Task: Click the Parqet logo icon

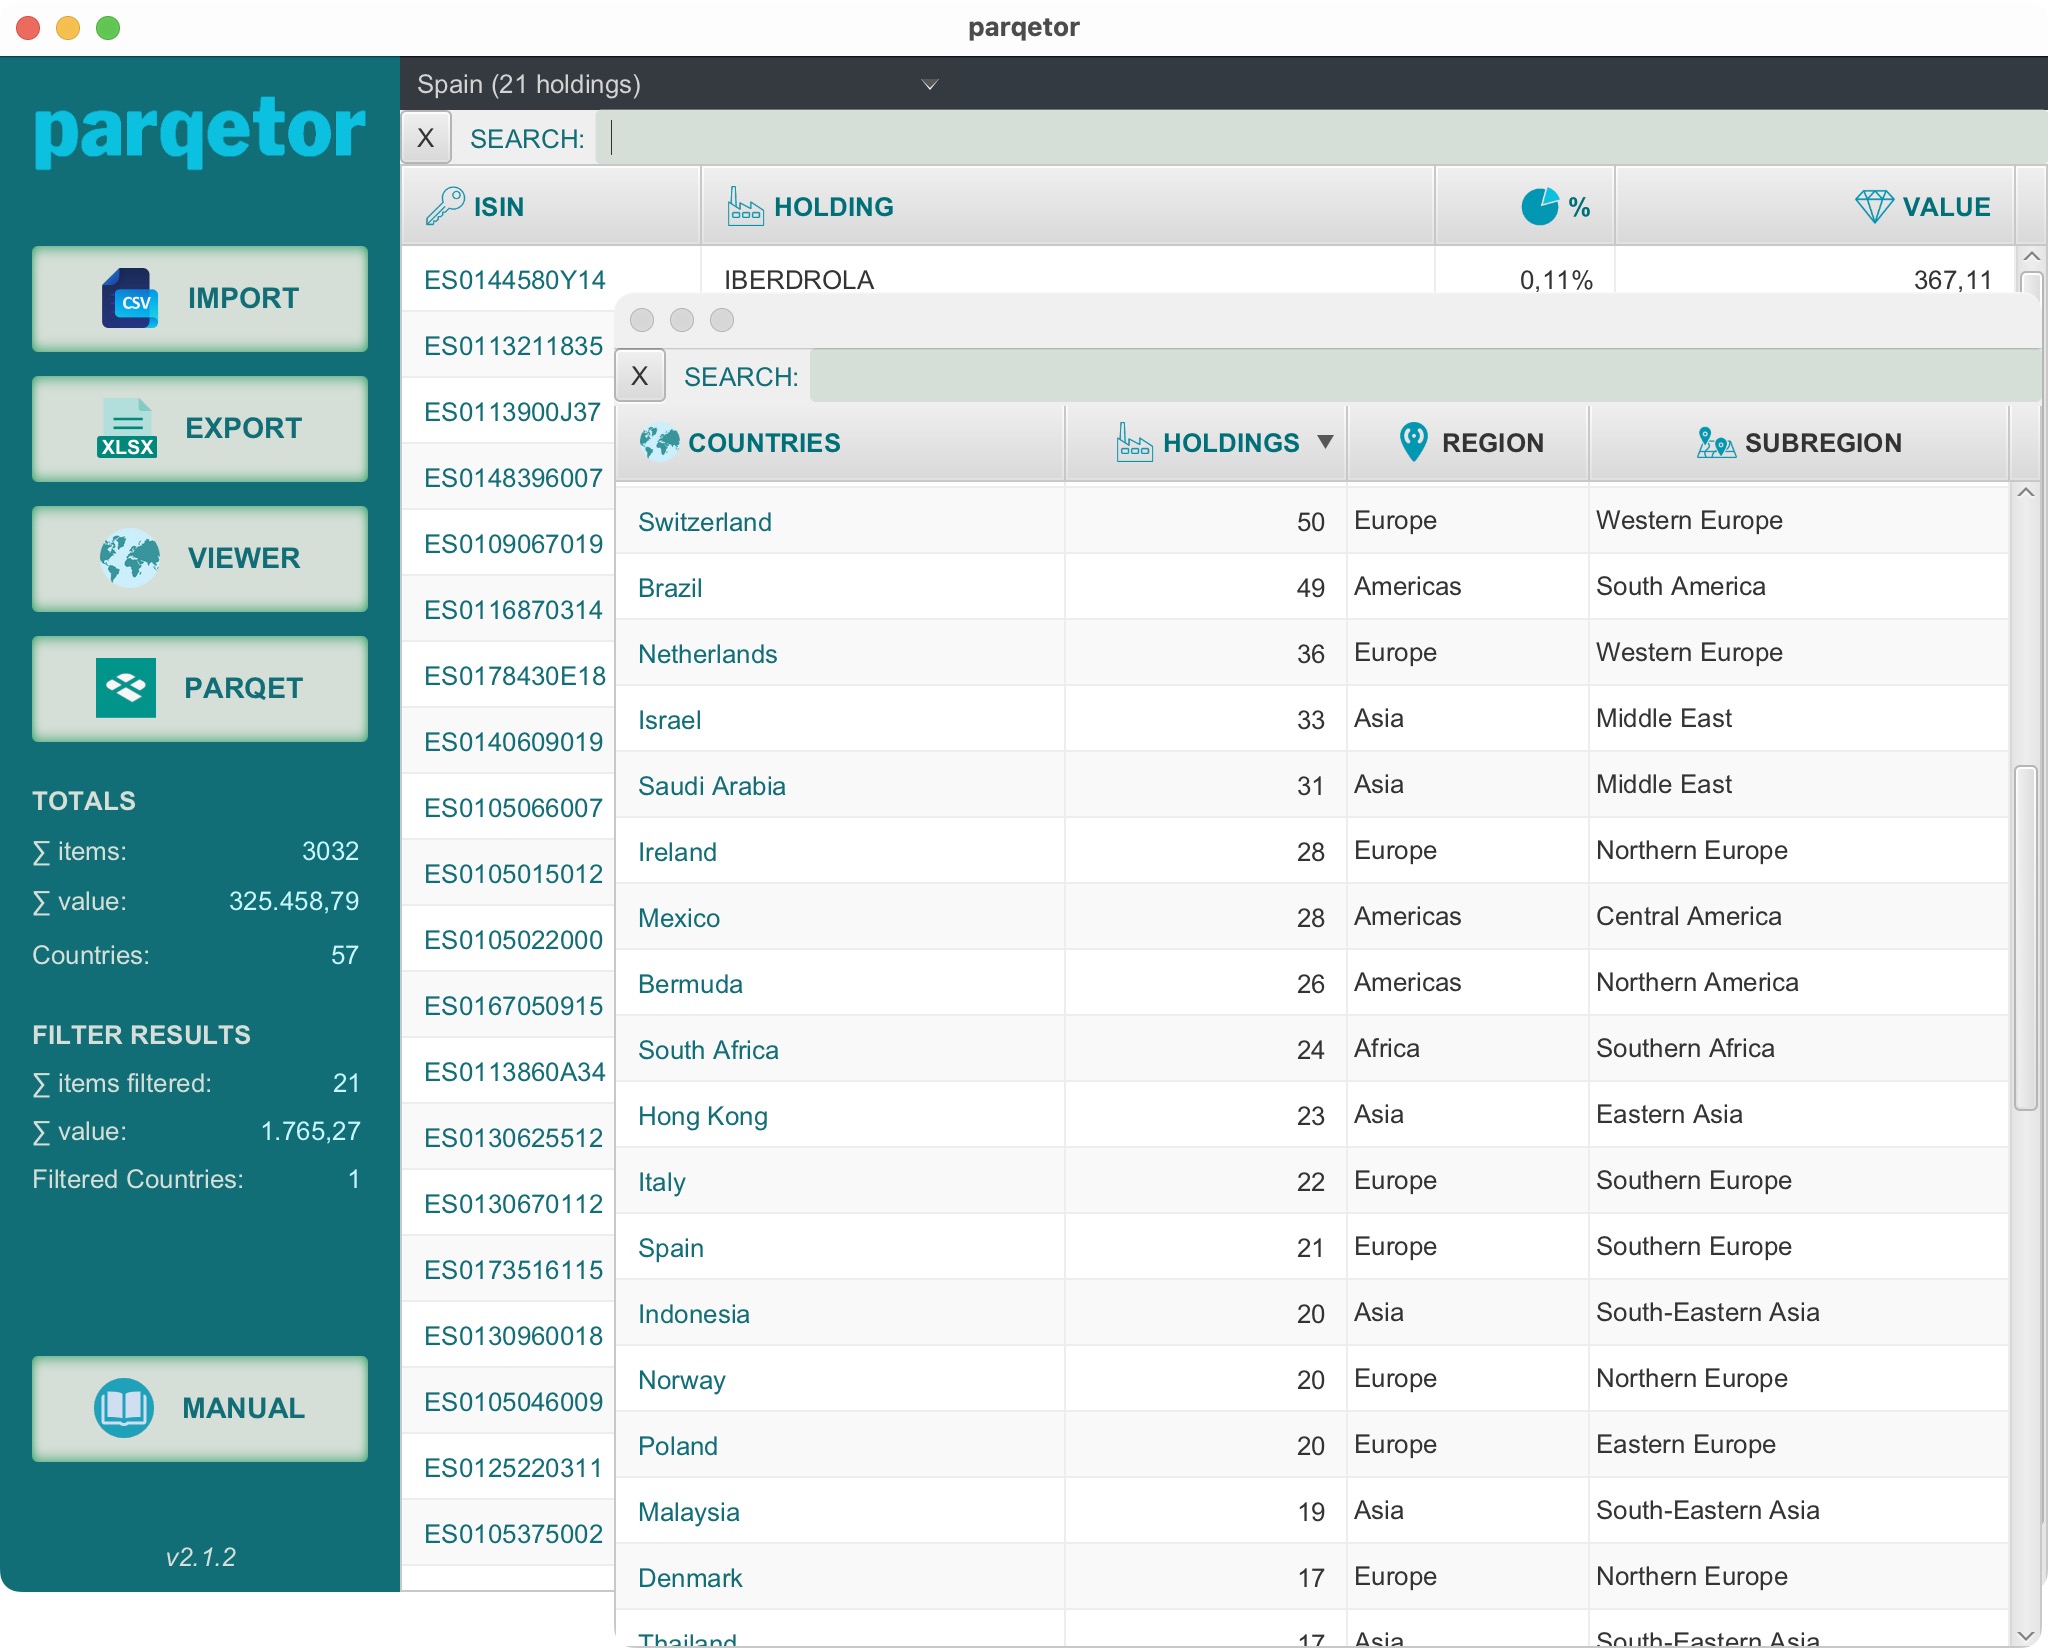Action: click(x=126, y=688)
